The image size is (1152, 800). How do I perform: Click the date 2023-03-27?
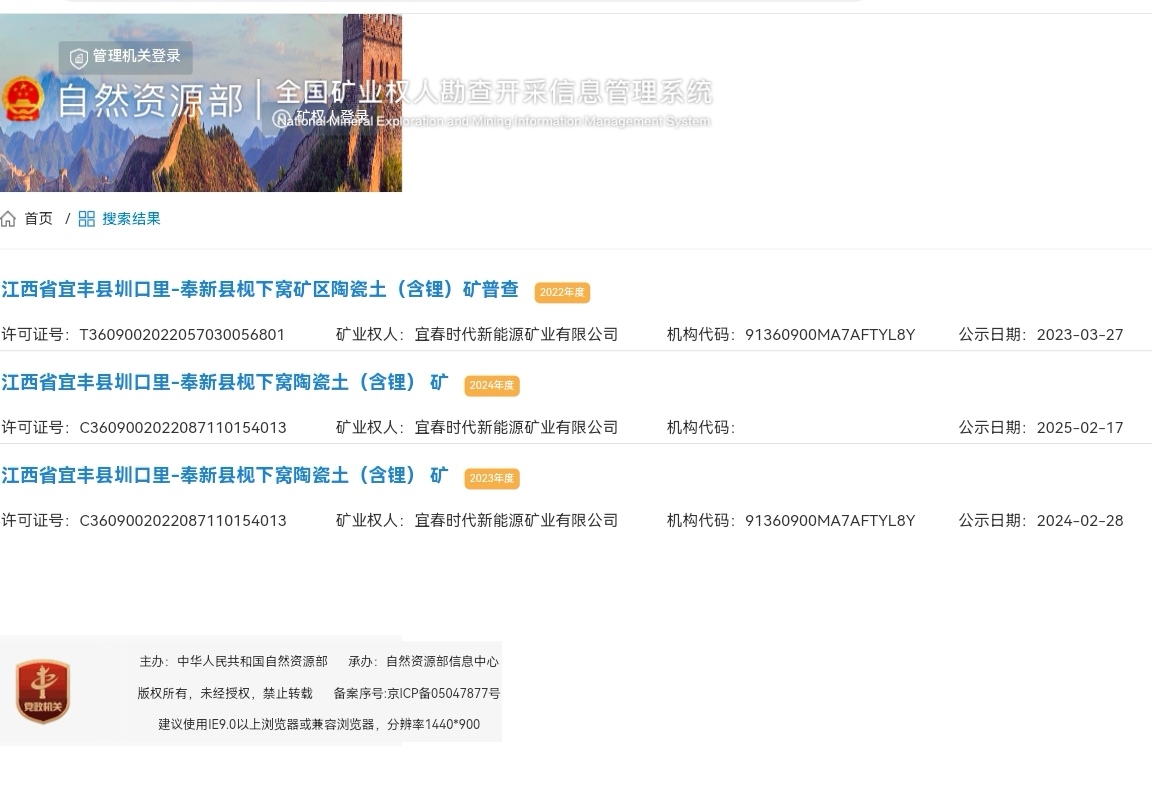1080,335
